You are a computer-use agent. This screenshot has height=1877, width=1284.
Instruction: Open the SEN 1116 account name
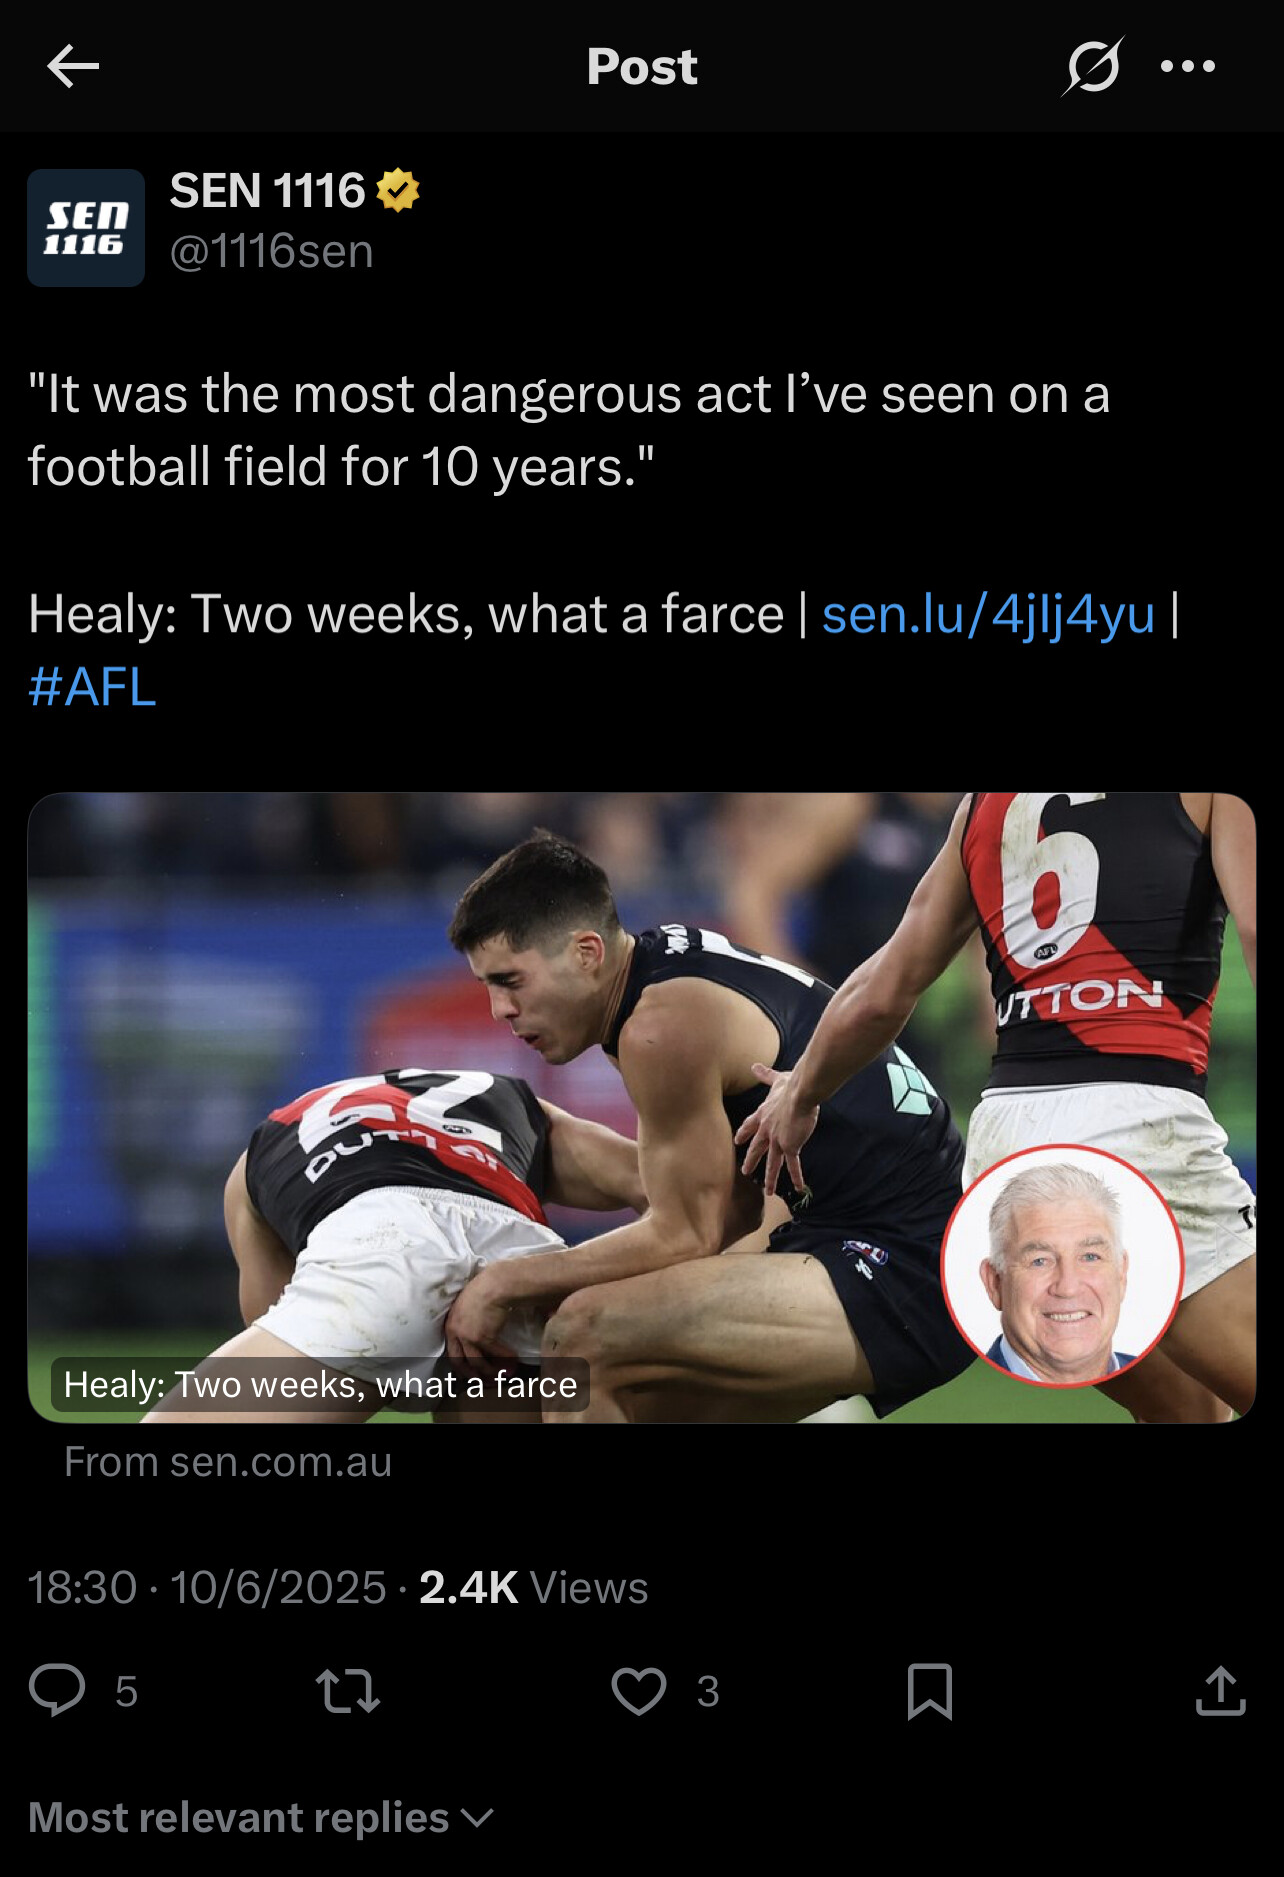[x=267, y=190]
